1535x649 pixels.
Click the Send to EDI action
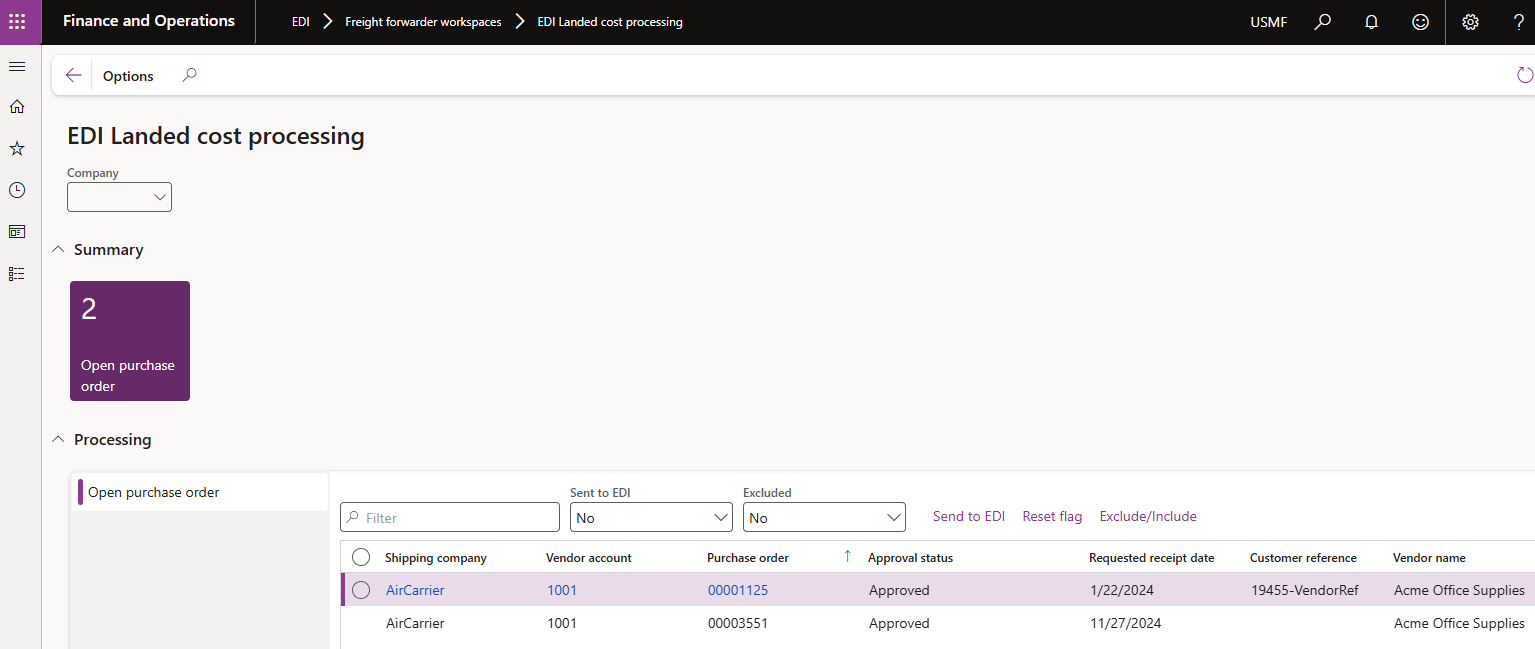click(967, 516)
